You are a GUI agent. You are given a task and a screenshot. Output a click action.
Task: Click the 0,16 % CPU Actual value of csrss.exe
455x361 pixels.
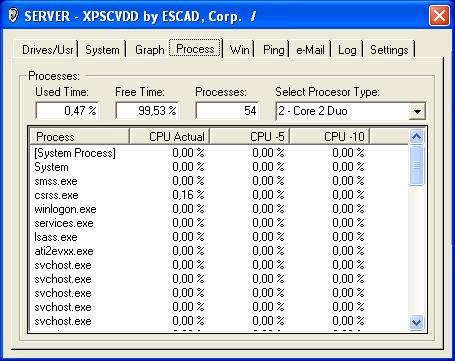[x=188, y=195]
